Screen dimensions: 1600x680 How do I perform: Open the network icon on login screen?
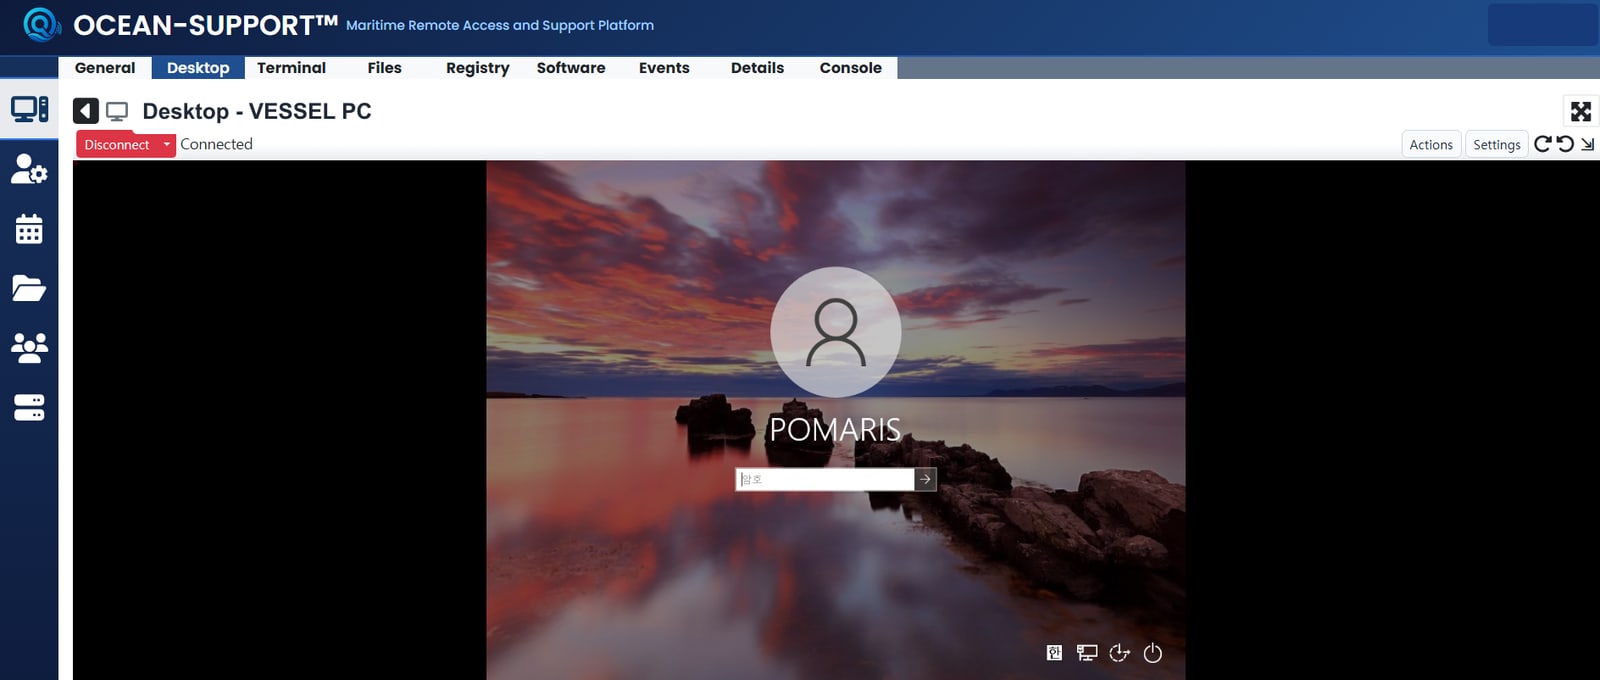coord(1087,653)
